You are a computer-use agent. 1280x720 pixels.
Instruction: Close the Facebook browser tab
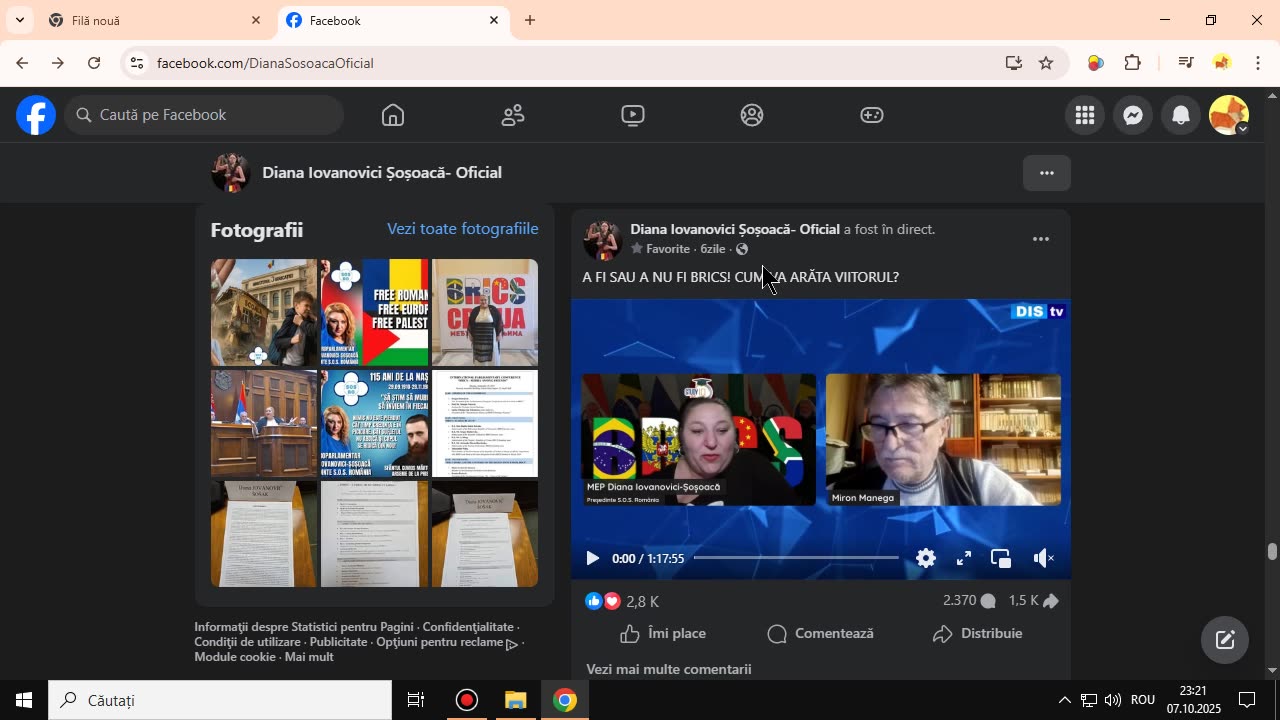[494, 20]
